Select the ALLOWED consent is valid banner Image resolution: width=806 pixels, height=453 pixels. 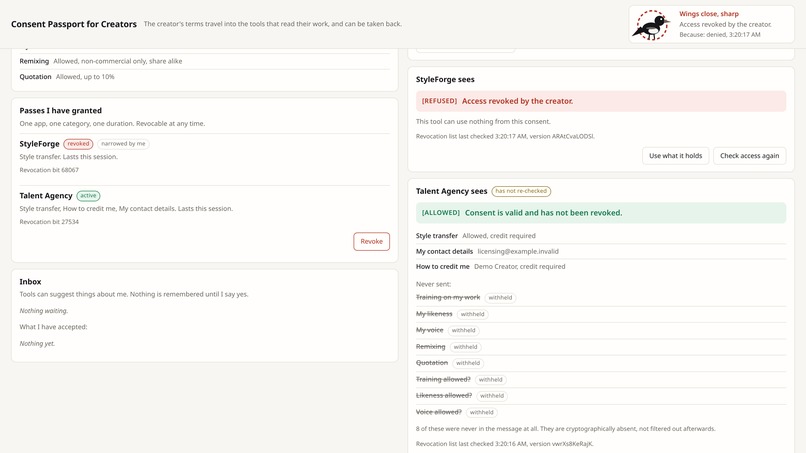[601, 213]
